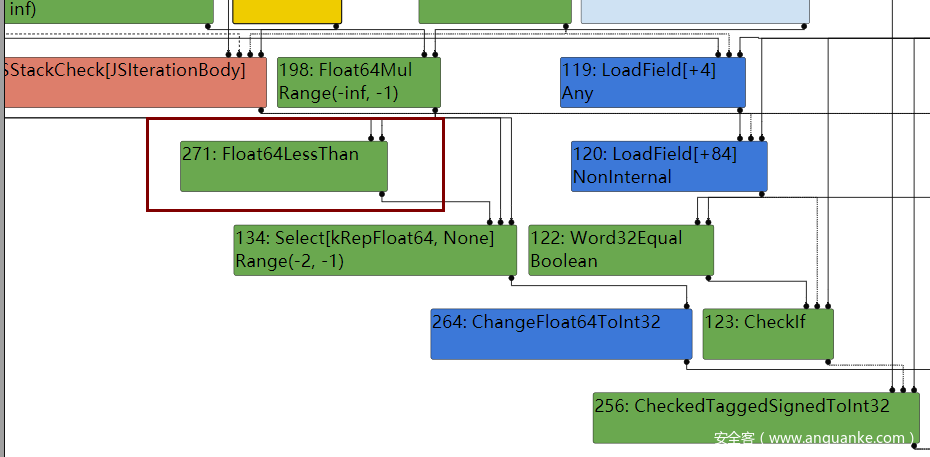Screen dimensions: 930x457
Task: Click the Range(-2, -1) type text
Action: pyautogui.click(x=289, y=261)
